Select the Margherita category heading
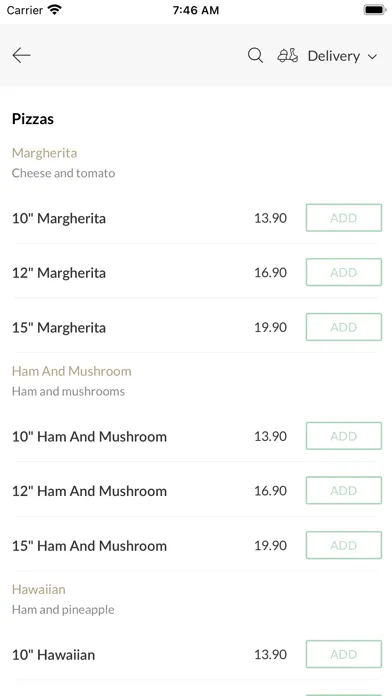The height and width of the screenshot is (696, 392). point(44,153)
